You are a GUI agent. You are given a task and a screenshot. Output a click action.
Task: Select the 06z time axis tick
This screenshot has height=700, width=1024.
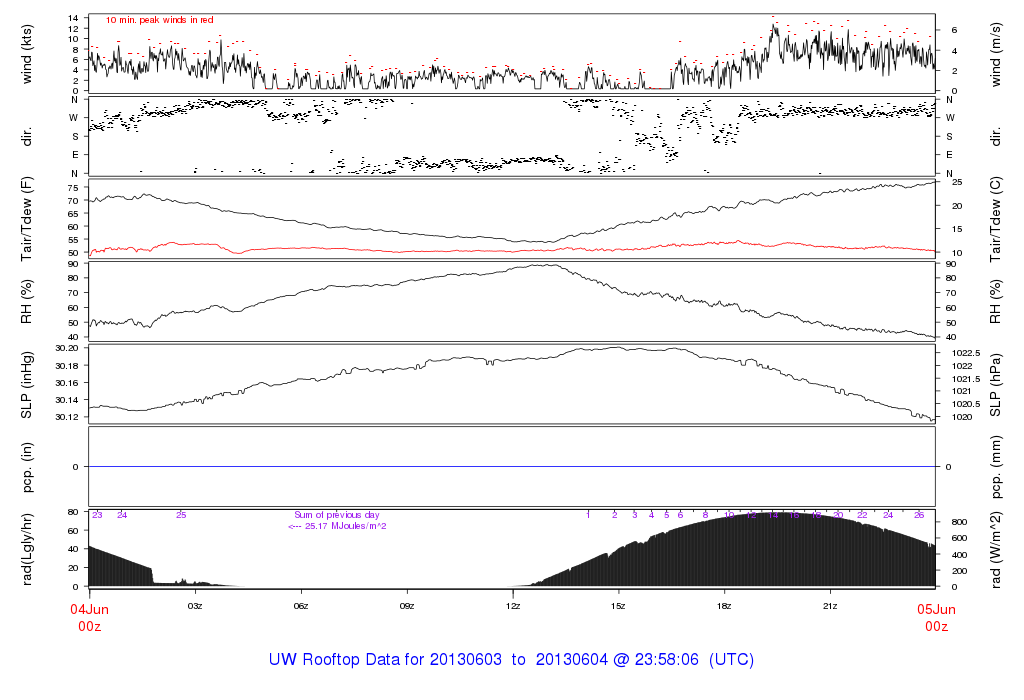[301, 606]
